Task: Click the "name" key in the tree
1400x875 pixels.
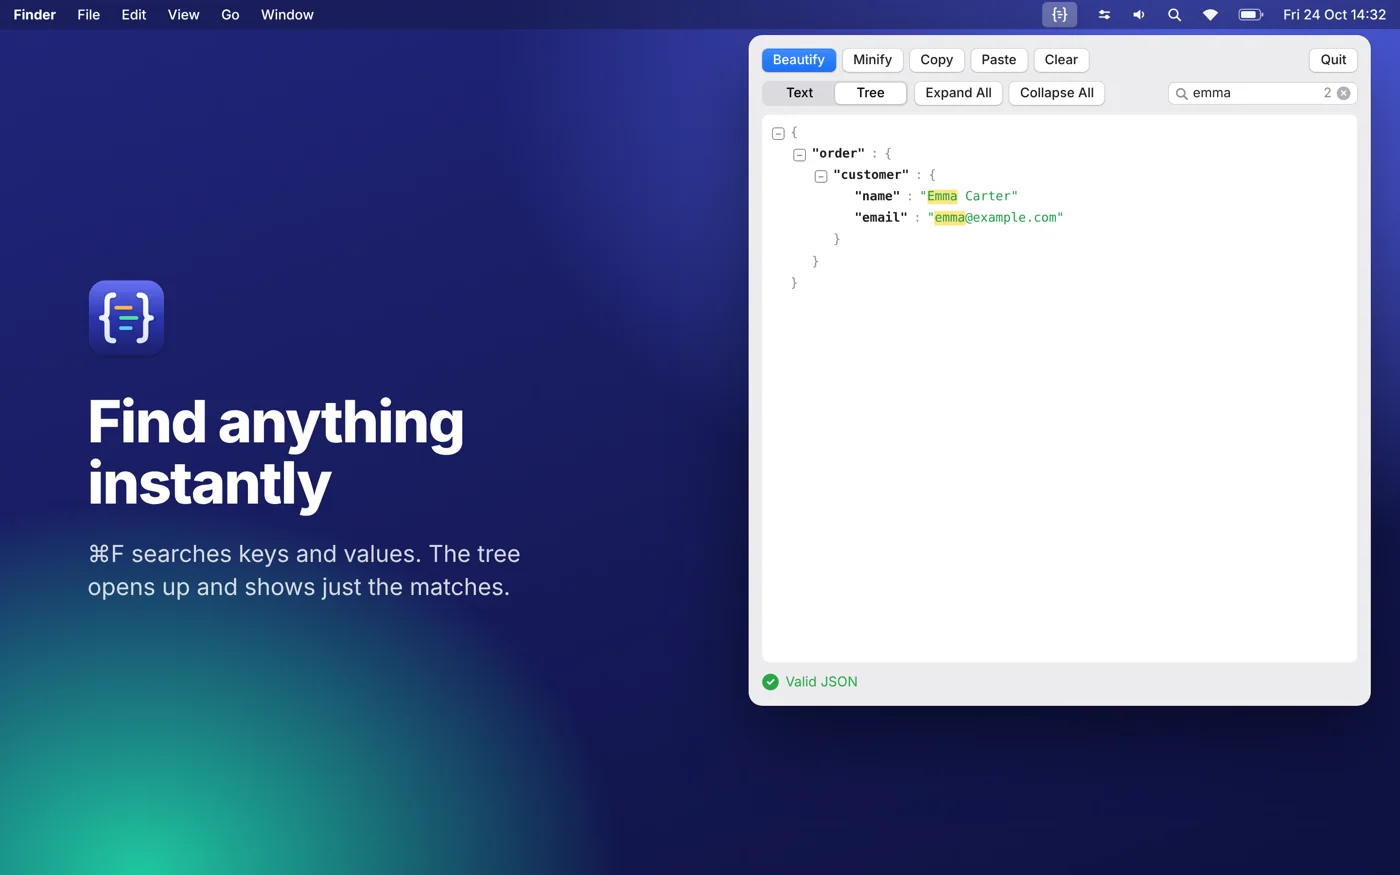Action: coord(877,196)
